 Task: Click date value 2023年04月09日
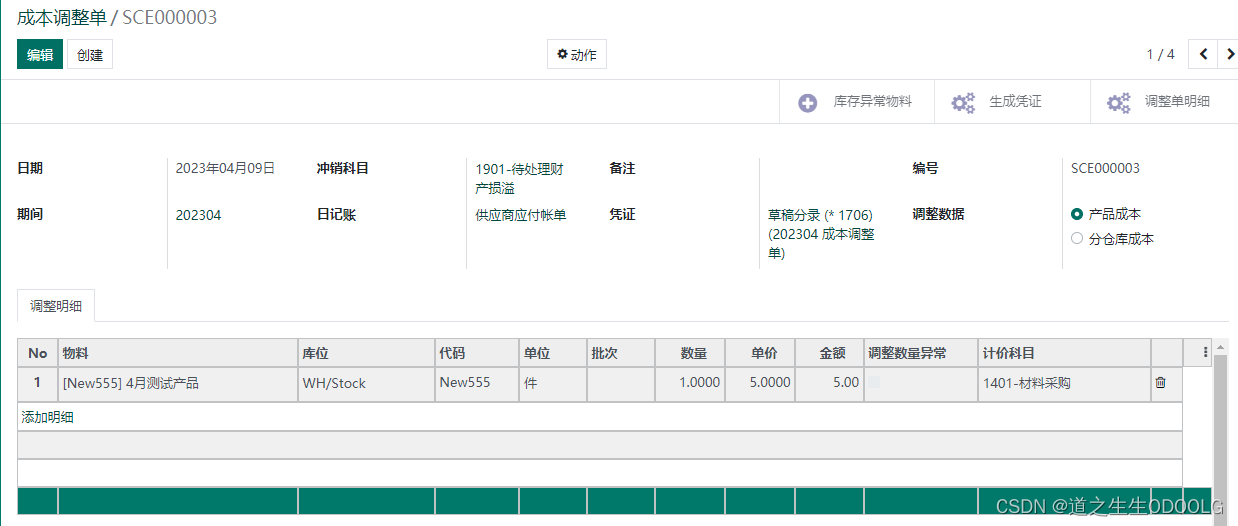click(225, 168)
